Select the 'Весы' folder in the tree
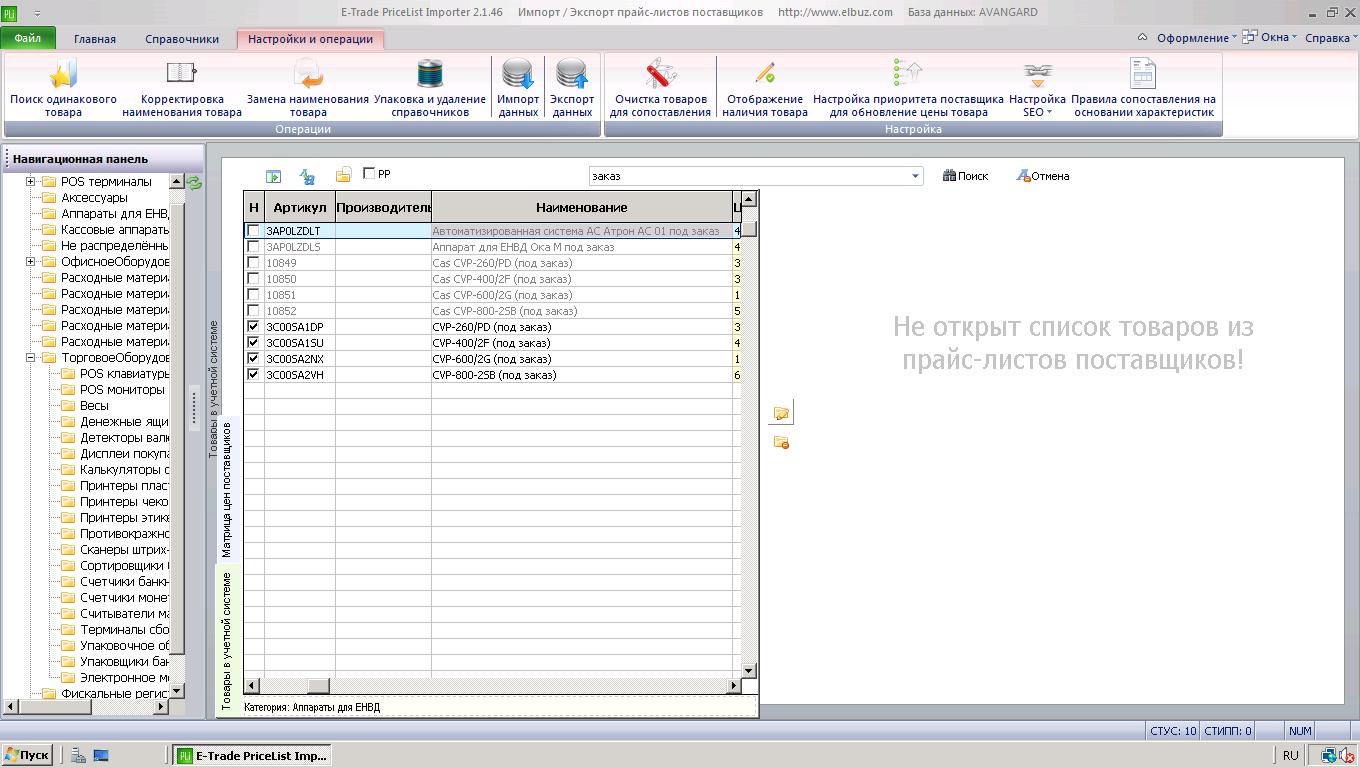Image resolution: width=1360 pixels, height=768 pixels. (94, 406)
